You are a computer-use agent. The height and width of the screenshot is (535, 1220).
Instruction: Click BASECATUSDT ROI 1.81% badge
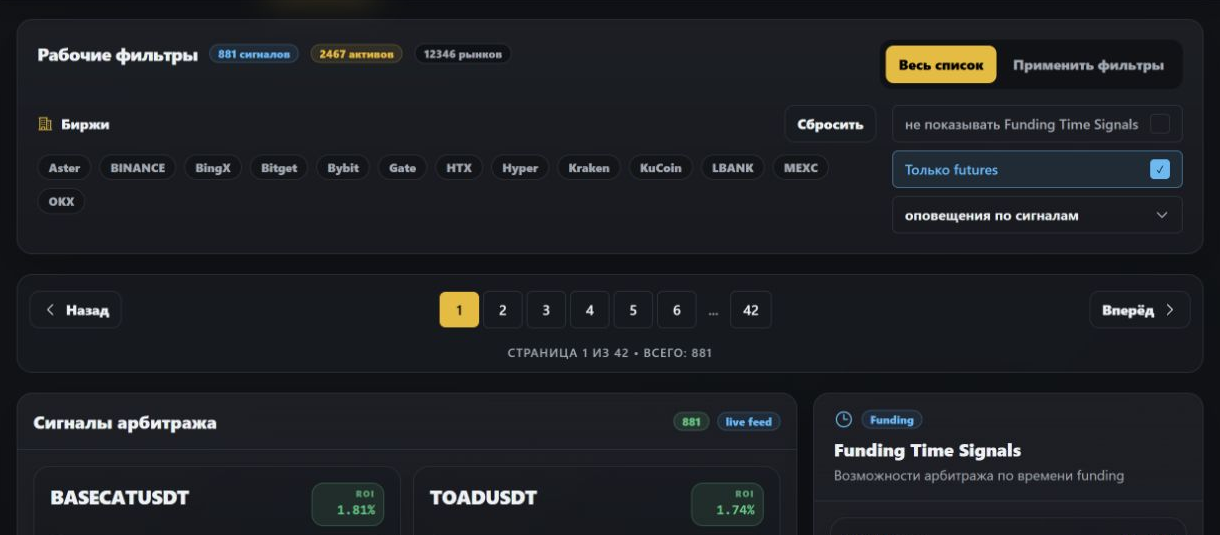coord(348,504)
